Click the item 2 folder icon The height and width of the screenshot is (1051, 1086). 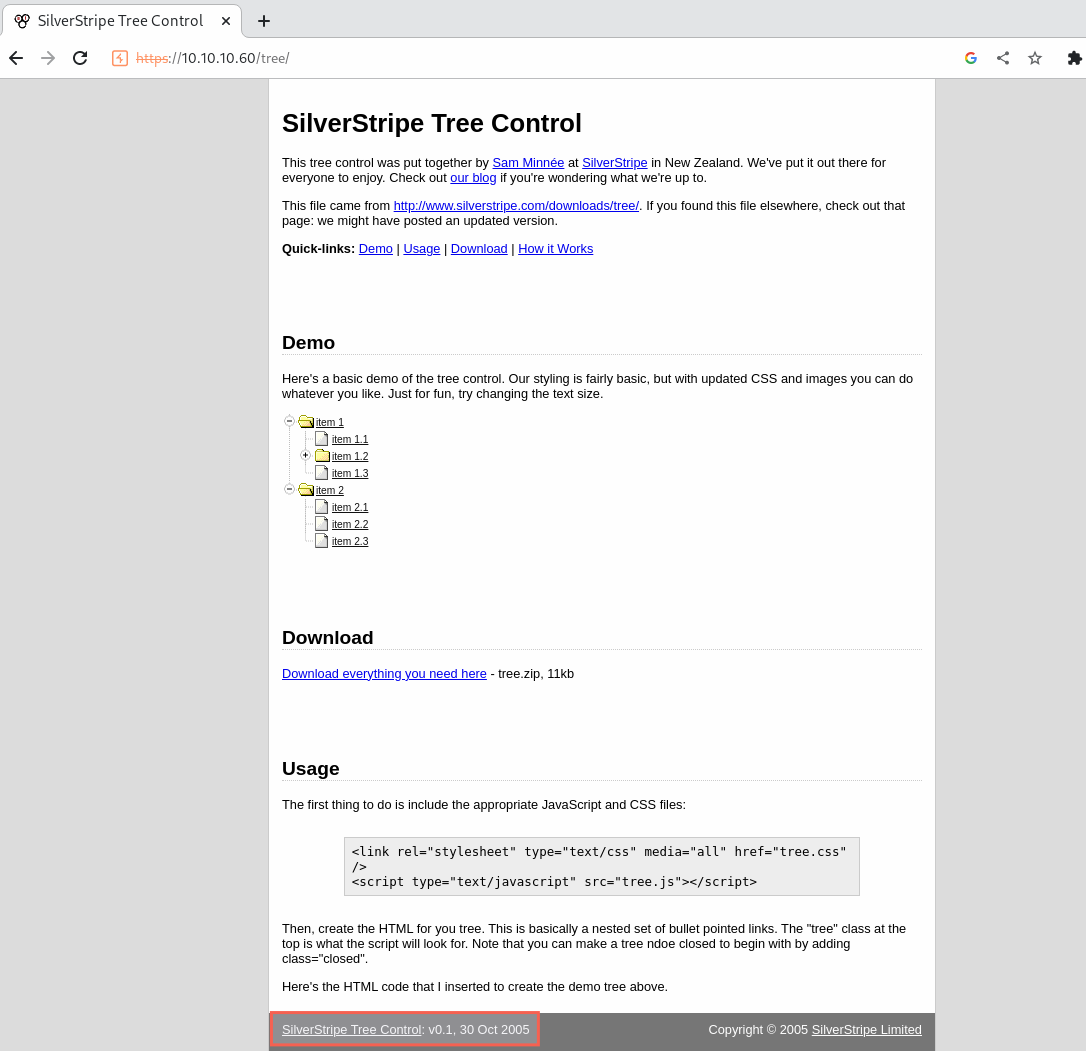click(x=306, y=489)
